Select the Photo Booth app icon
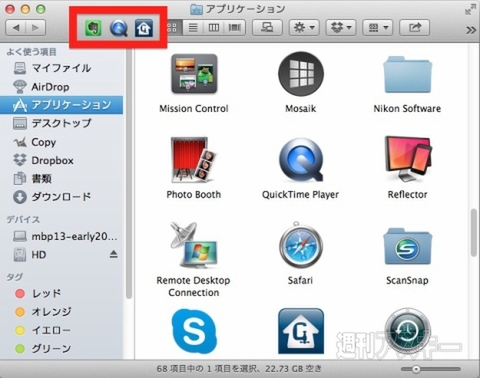 [194, 160]
